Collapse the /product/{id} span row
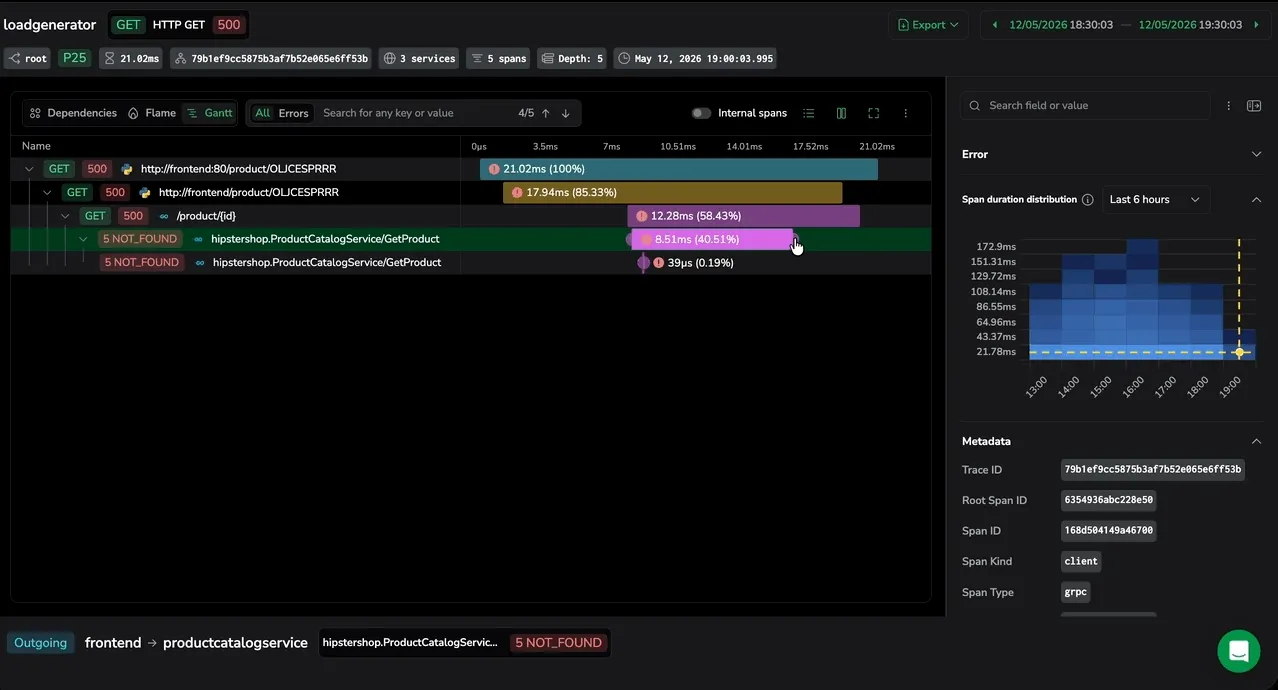The width and height of the screenshot is (1278, 690). pyautogui.click(x=65, y=215)
